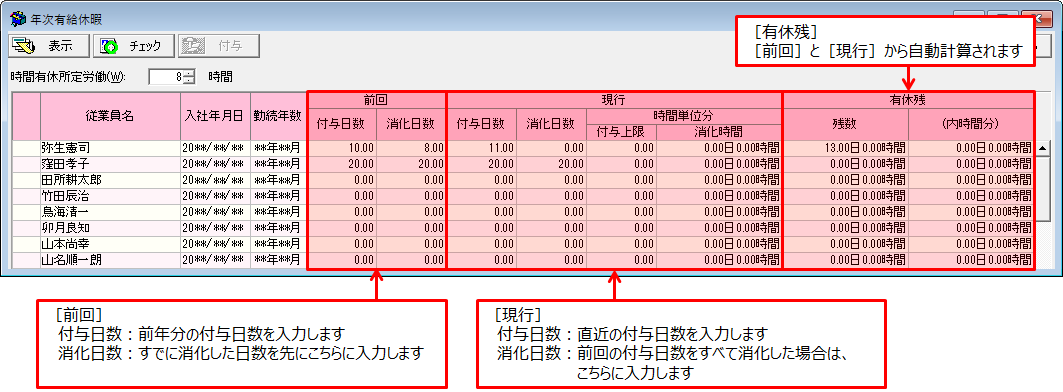Viewport: 1063px width, 392px height.
Task: Click 弥生憲司's 前回 消化日数 cell 8.00
Action: pyautogui.click(x=412, y=147)
